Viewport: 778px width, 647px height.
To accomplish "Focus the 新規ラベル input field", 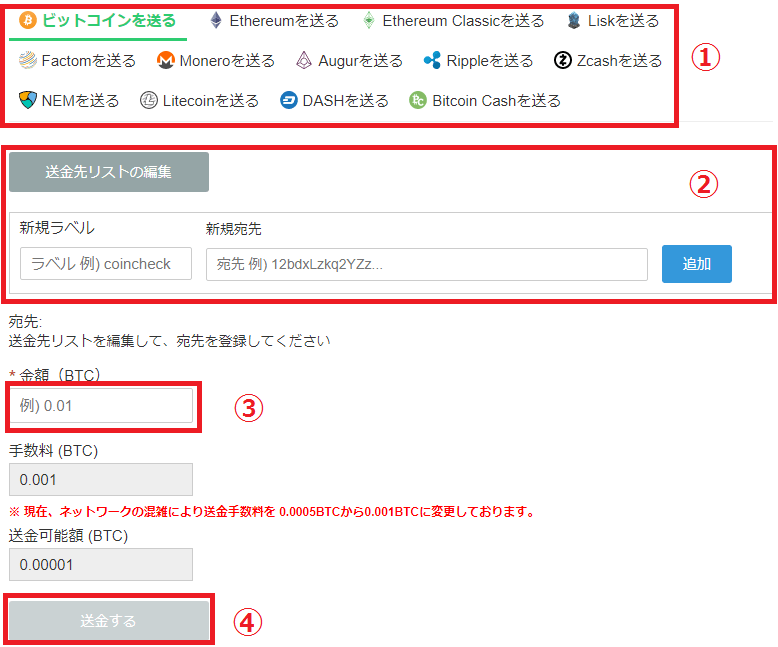I will tap(106, 263).
